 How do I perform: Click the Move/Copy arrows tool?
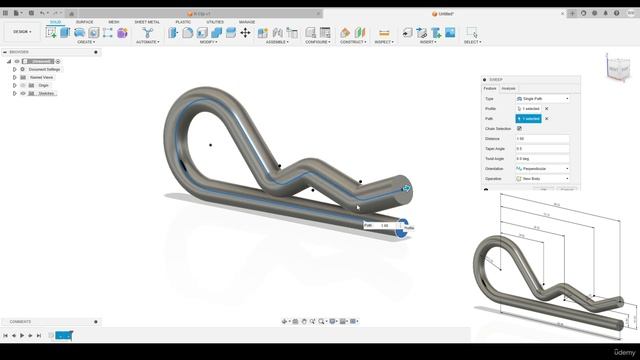(x=245, y=33)
